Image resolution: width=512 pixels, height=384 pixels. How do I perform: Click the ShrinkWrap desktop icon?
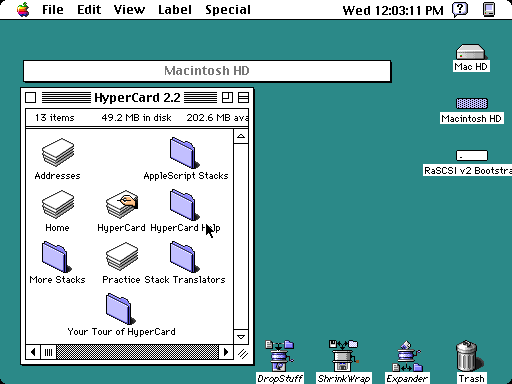tap(344, 356)
